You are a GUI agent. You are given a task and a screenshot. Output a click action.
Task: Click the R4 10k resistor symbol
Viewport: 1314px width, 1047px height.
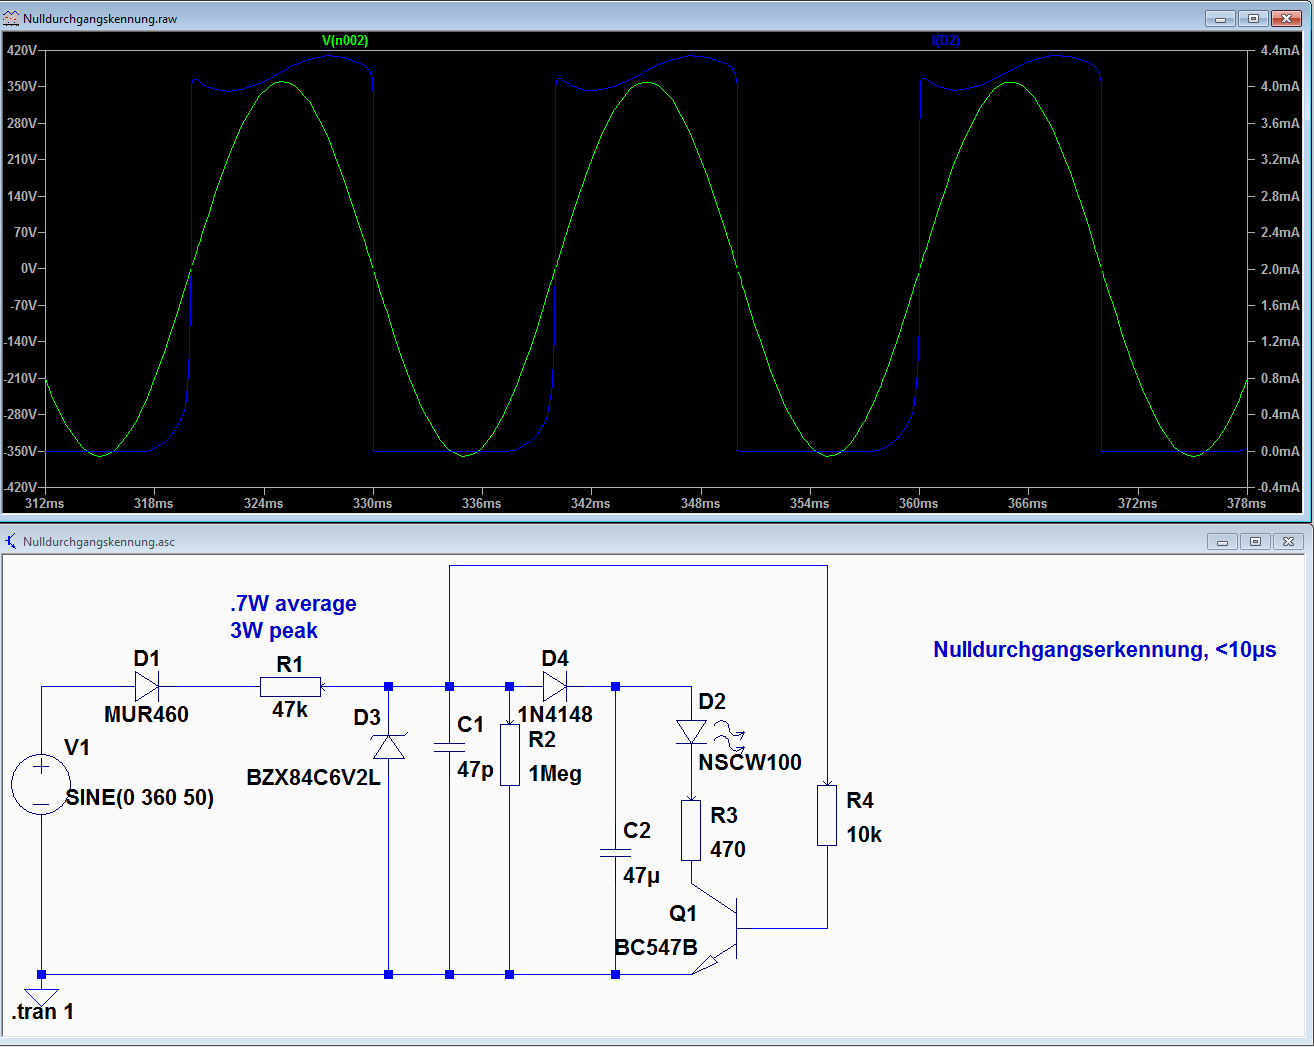(x=827, y=815)
